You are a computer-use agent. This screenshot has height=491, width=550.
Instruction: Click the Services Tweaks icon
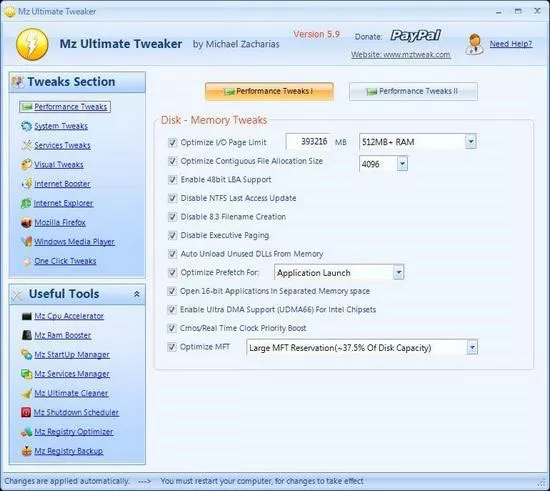(26, 145)
